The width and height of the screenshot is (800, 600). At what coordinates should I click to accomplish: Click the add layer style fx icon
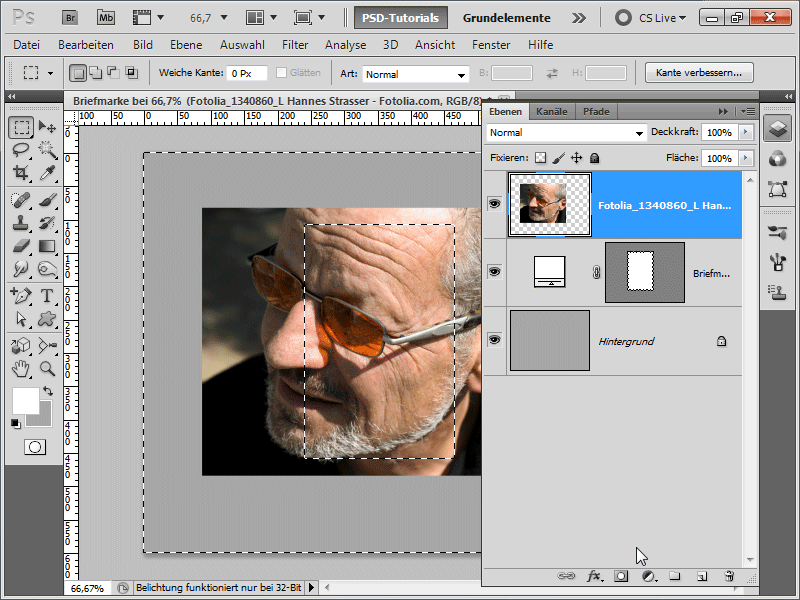[x=594, y=577]
